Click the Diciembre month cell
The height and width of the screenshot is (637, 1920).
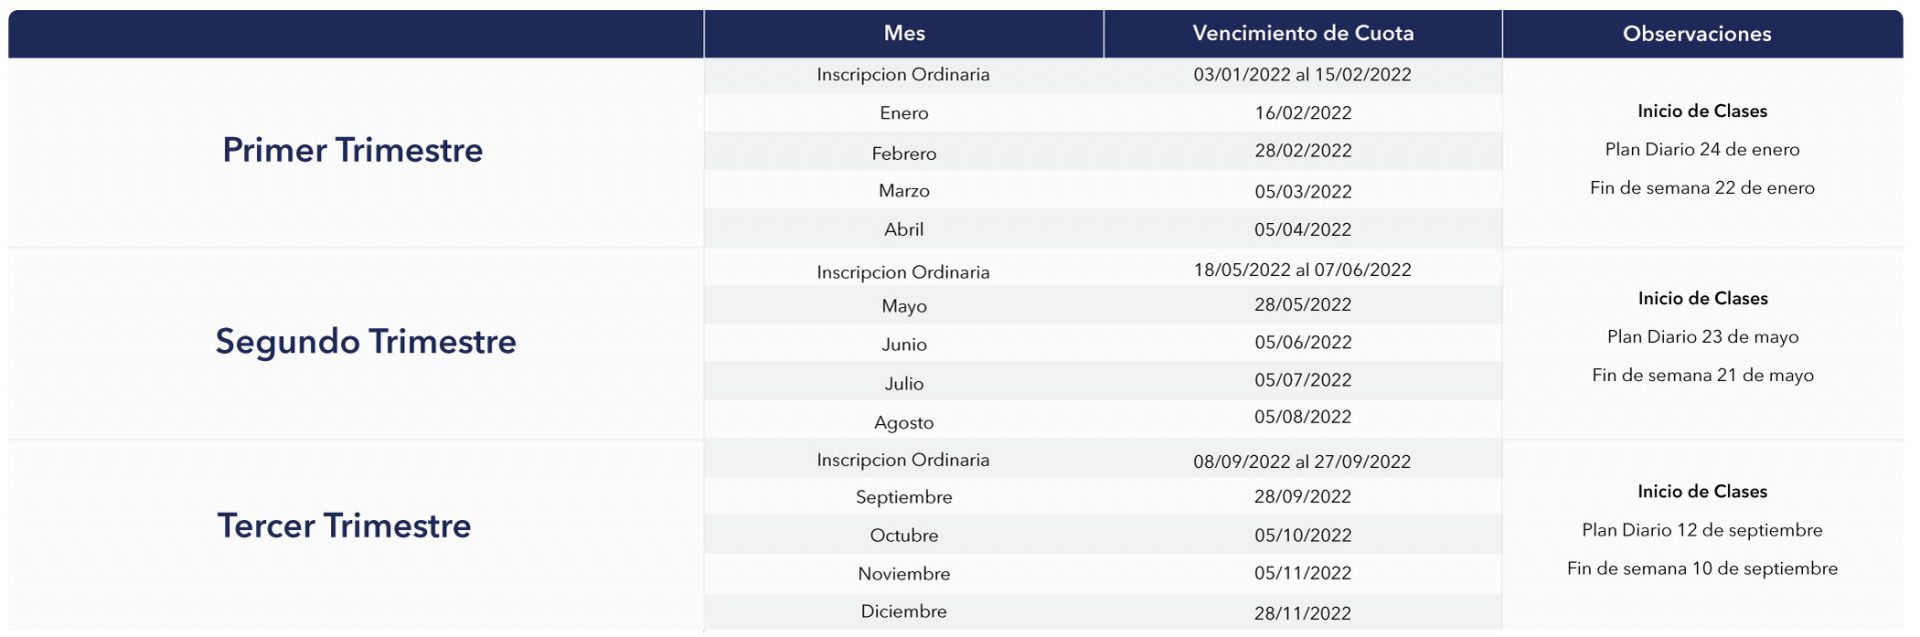[904, 611]
